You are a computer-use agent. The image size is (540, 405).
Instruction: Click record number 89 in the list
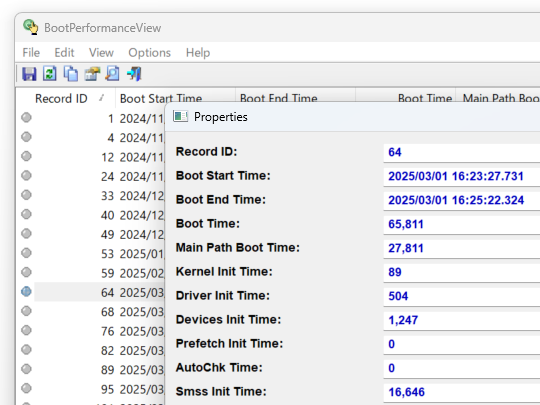[108, 370]
